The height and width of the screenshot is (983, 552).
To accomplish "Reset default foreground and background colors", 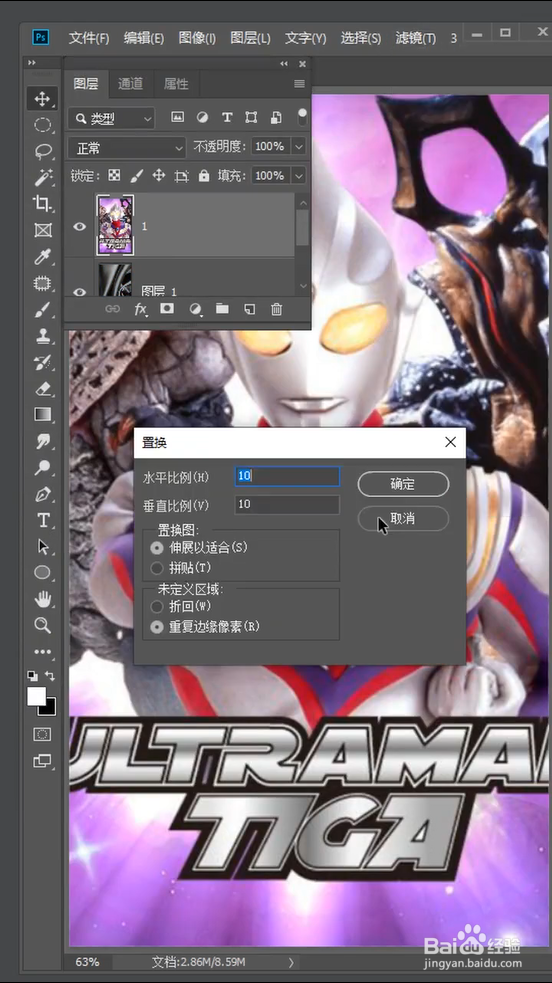I will (x=32, y=676).
